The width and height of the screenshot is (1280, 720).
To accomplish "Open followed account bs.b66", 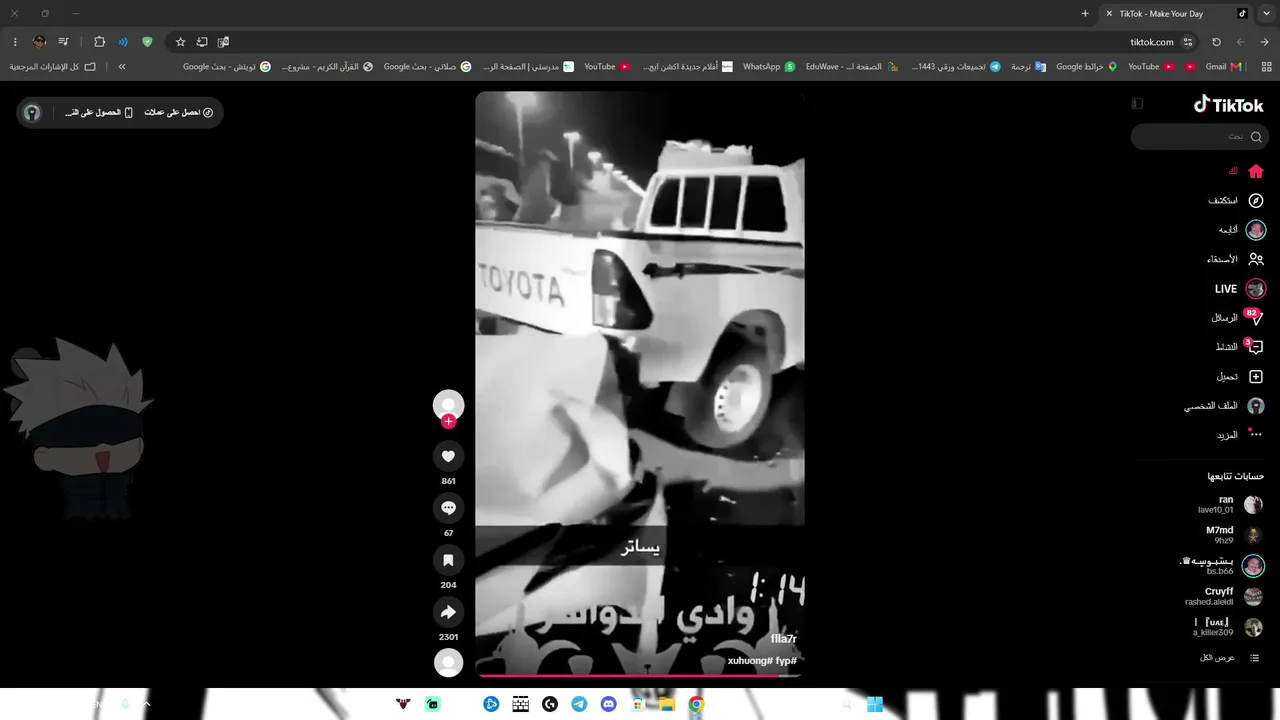I will click(1222, 566).
